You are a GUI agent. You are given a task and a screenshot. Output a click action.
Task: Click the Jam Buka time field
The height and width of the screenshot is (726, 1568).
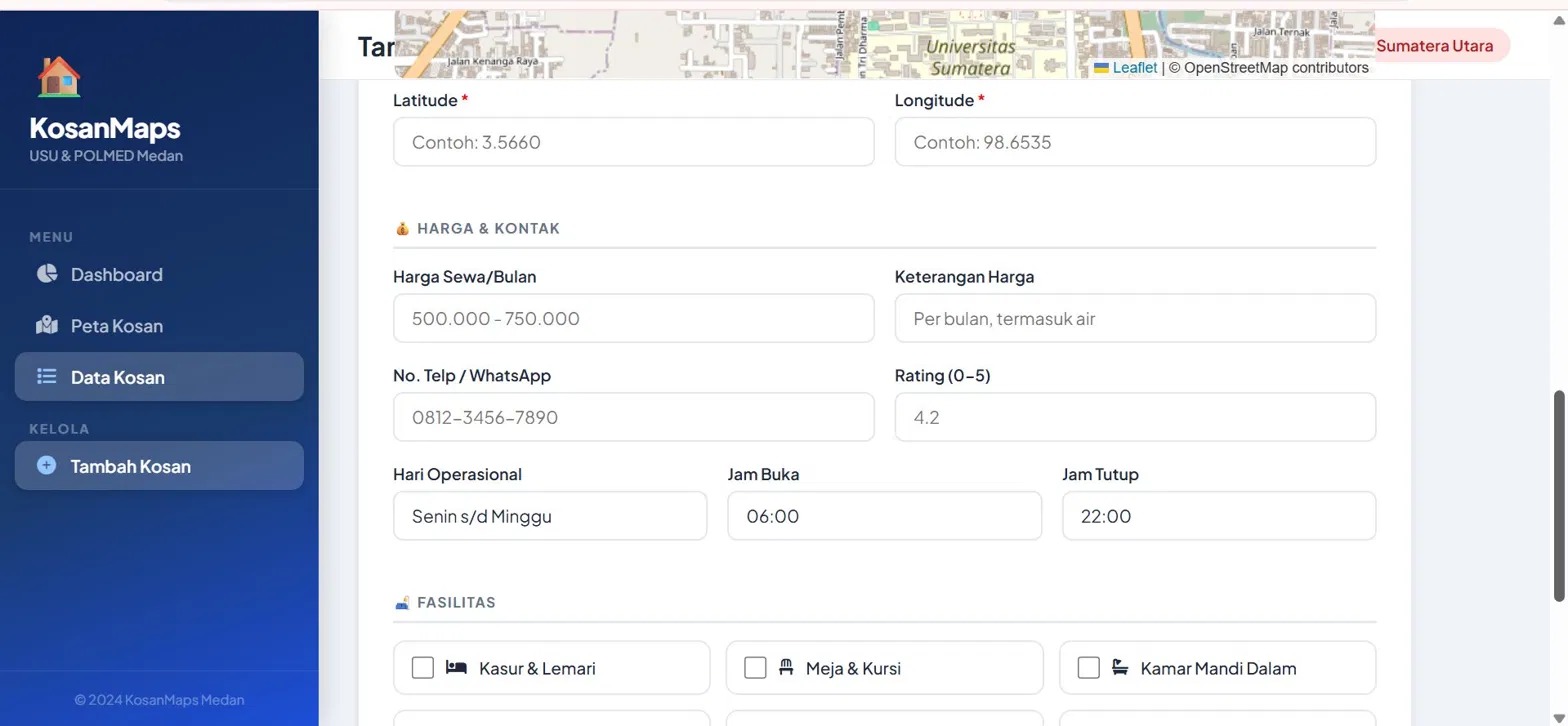(884, 516)
